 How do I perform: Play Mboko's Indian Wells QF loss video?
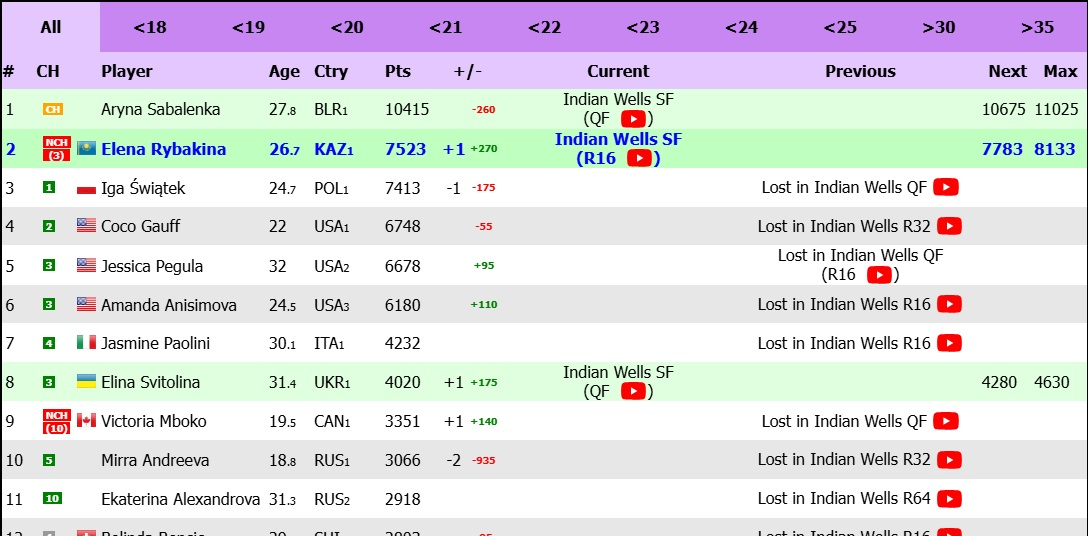click(x=946, y=421)
